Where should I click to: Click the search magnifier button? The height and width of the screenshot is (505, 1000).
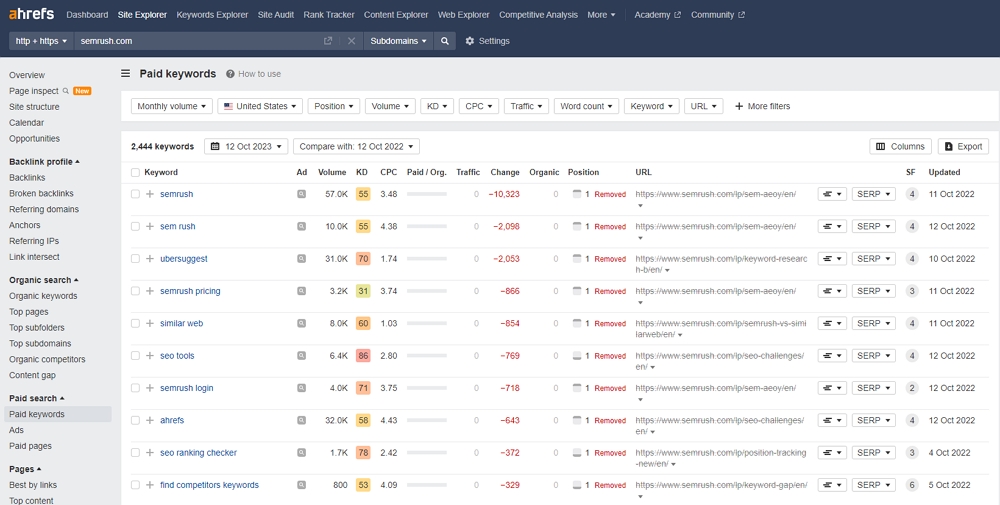pos(445,41)
